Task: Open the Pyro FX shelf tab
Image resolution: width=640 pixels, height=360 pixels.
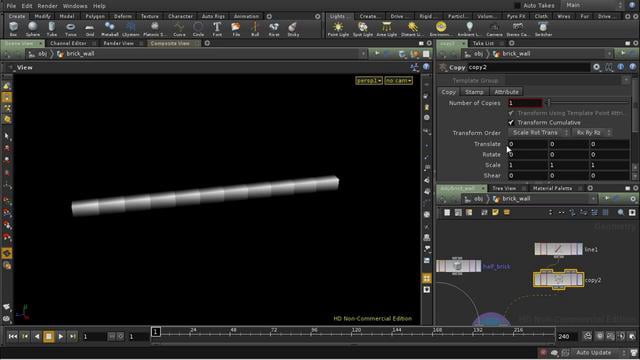Action: tap(516, 16)
